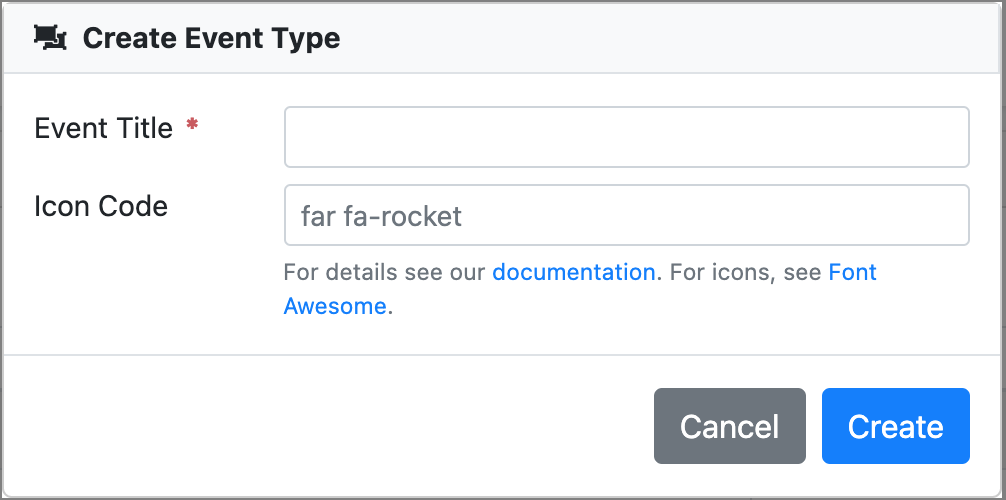The image size is (1006, 500).
Task: Click the Event Title label
Action: 103,128
